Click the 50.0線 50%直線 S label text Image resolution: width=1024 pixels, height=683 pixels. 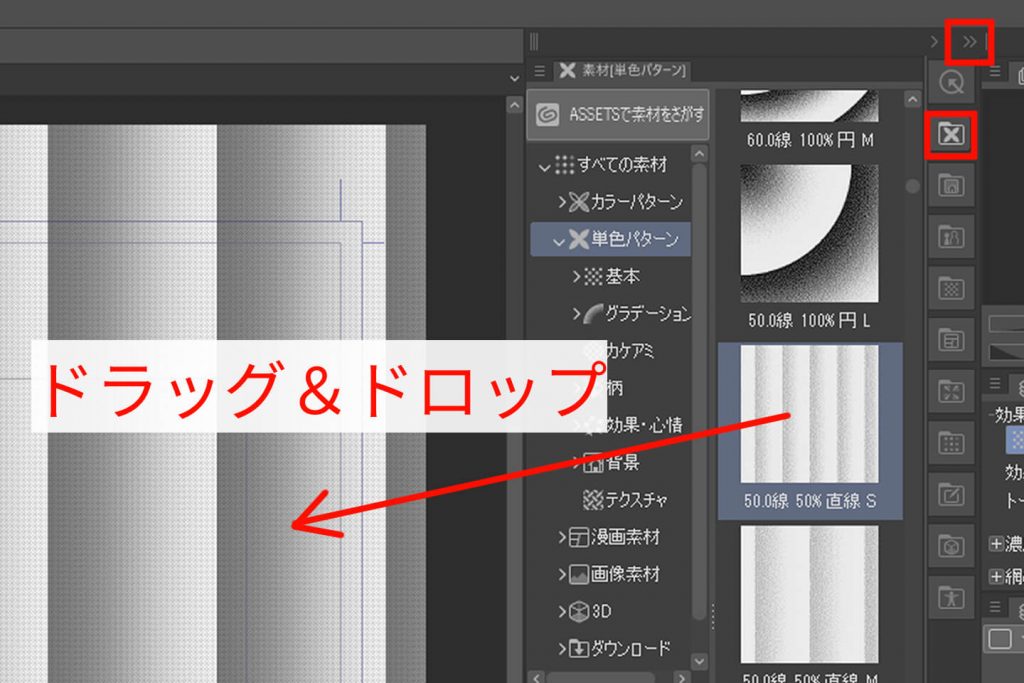point(809,501)
